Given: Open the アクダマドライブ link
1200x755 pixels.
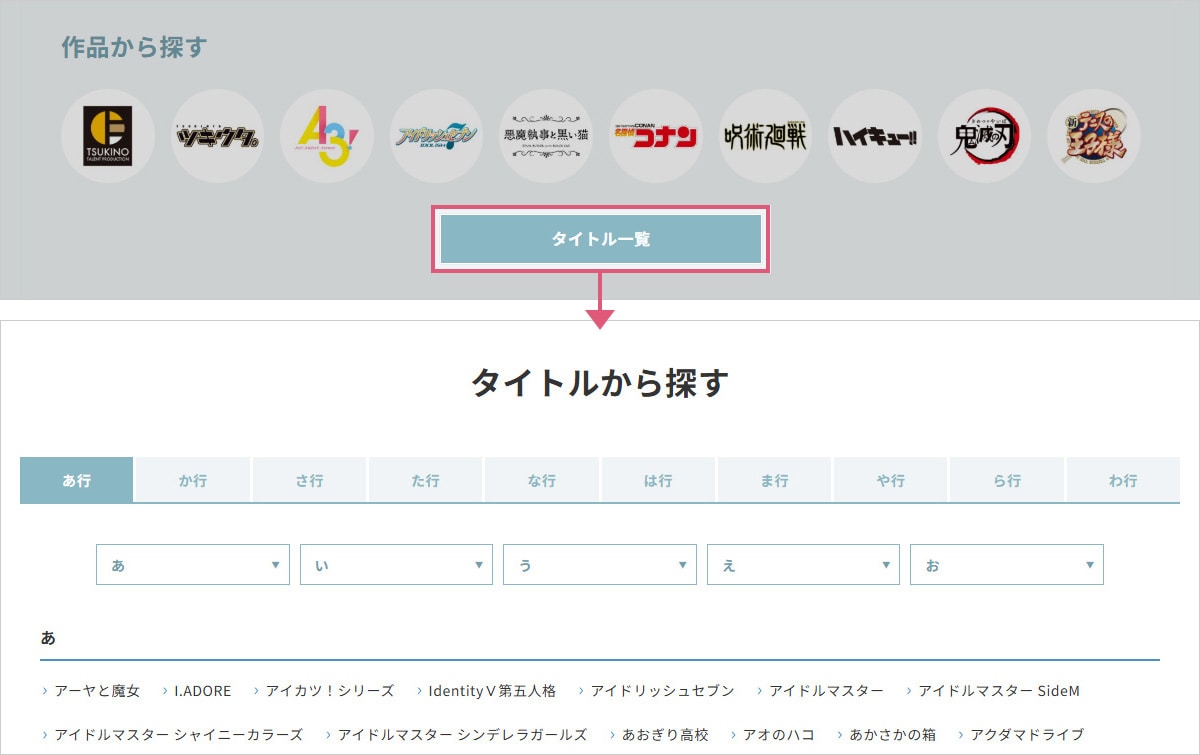Looking at the screenshot, I should click(1026, 734).
